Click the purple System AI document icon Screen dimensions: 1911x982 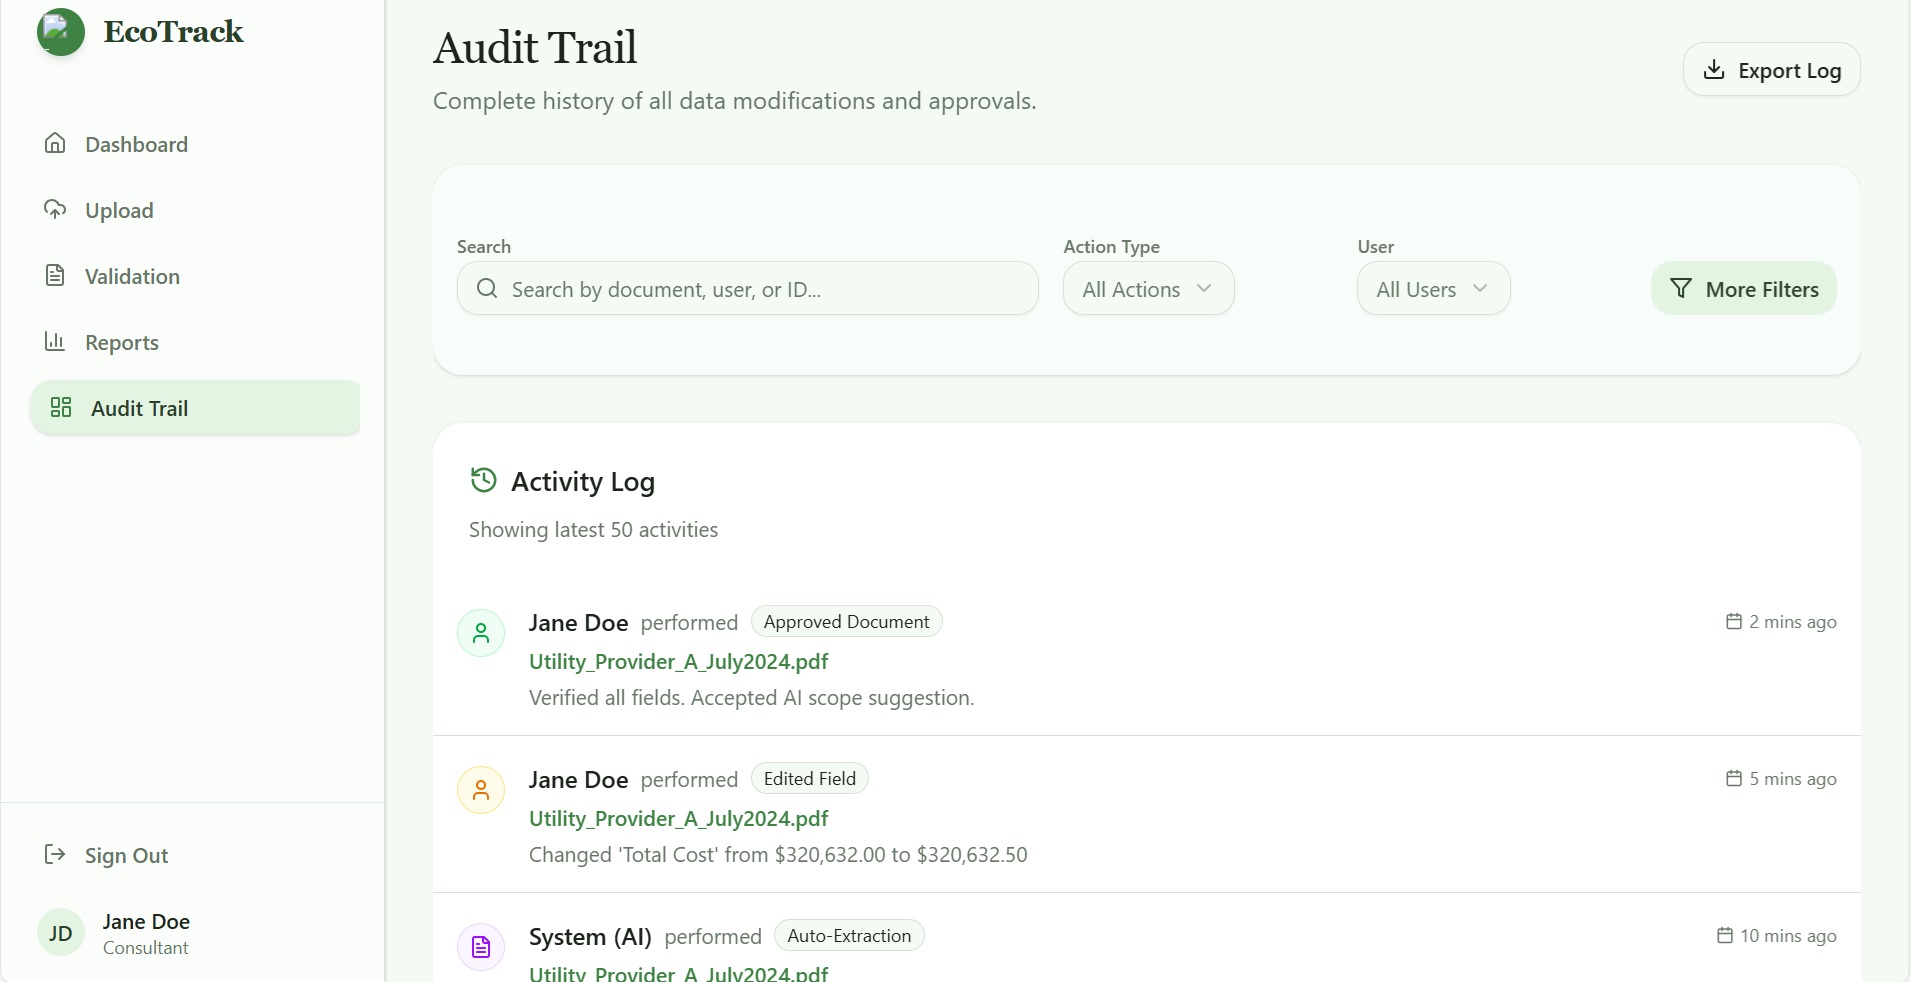480,946
